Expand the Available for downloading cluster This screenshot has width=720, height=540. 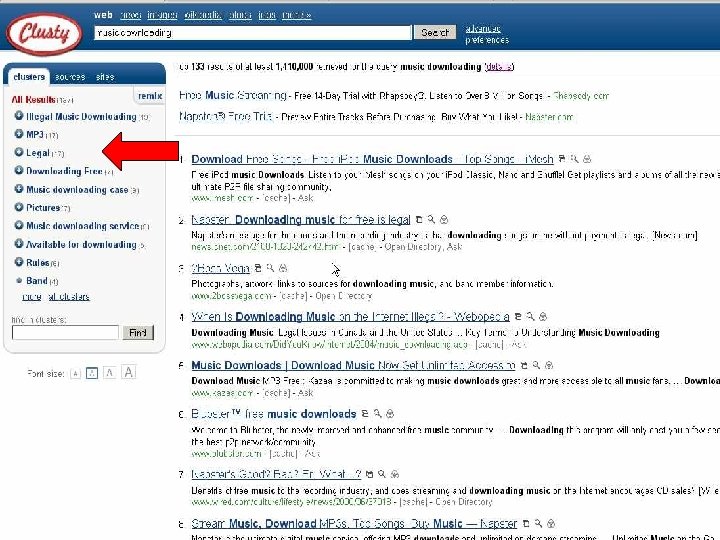[19, 243]
